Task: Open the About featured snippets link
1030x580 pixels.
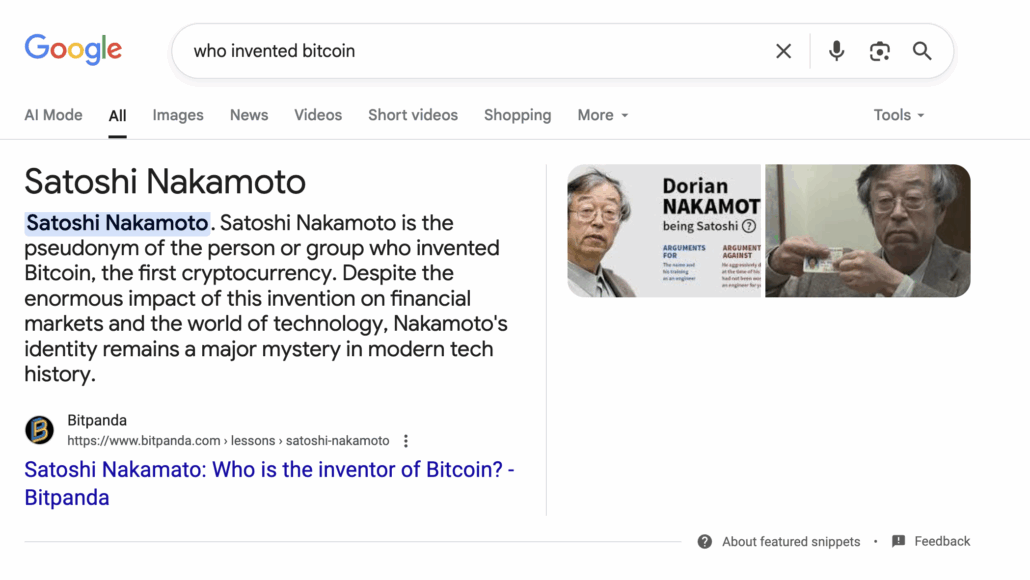Action: pyautogui.click(x=791, y=542)
